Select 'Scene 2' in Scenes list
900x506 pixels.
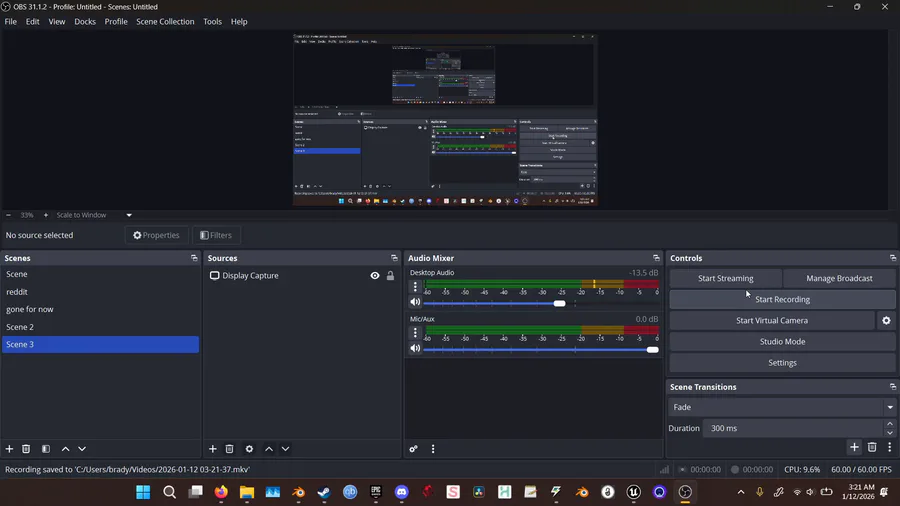click(x=100, y=327)
